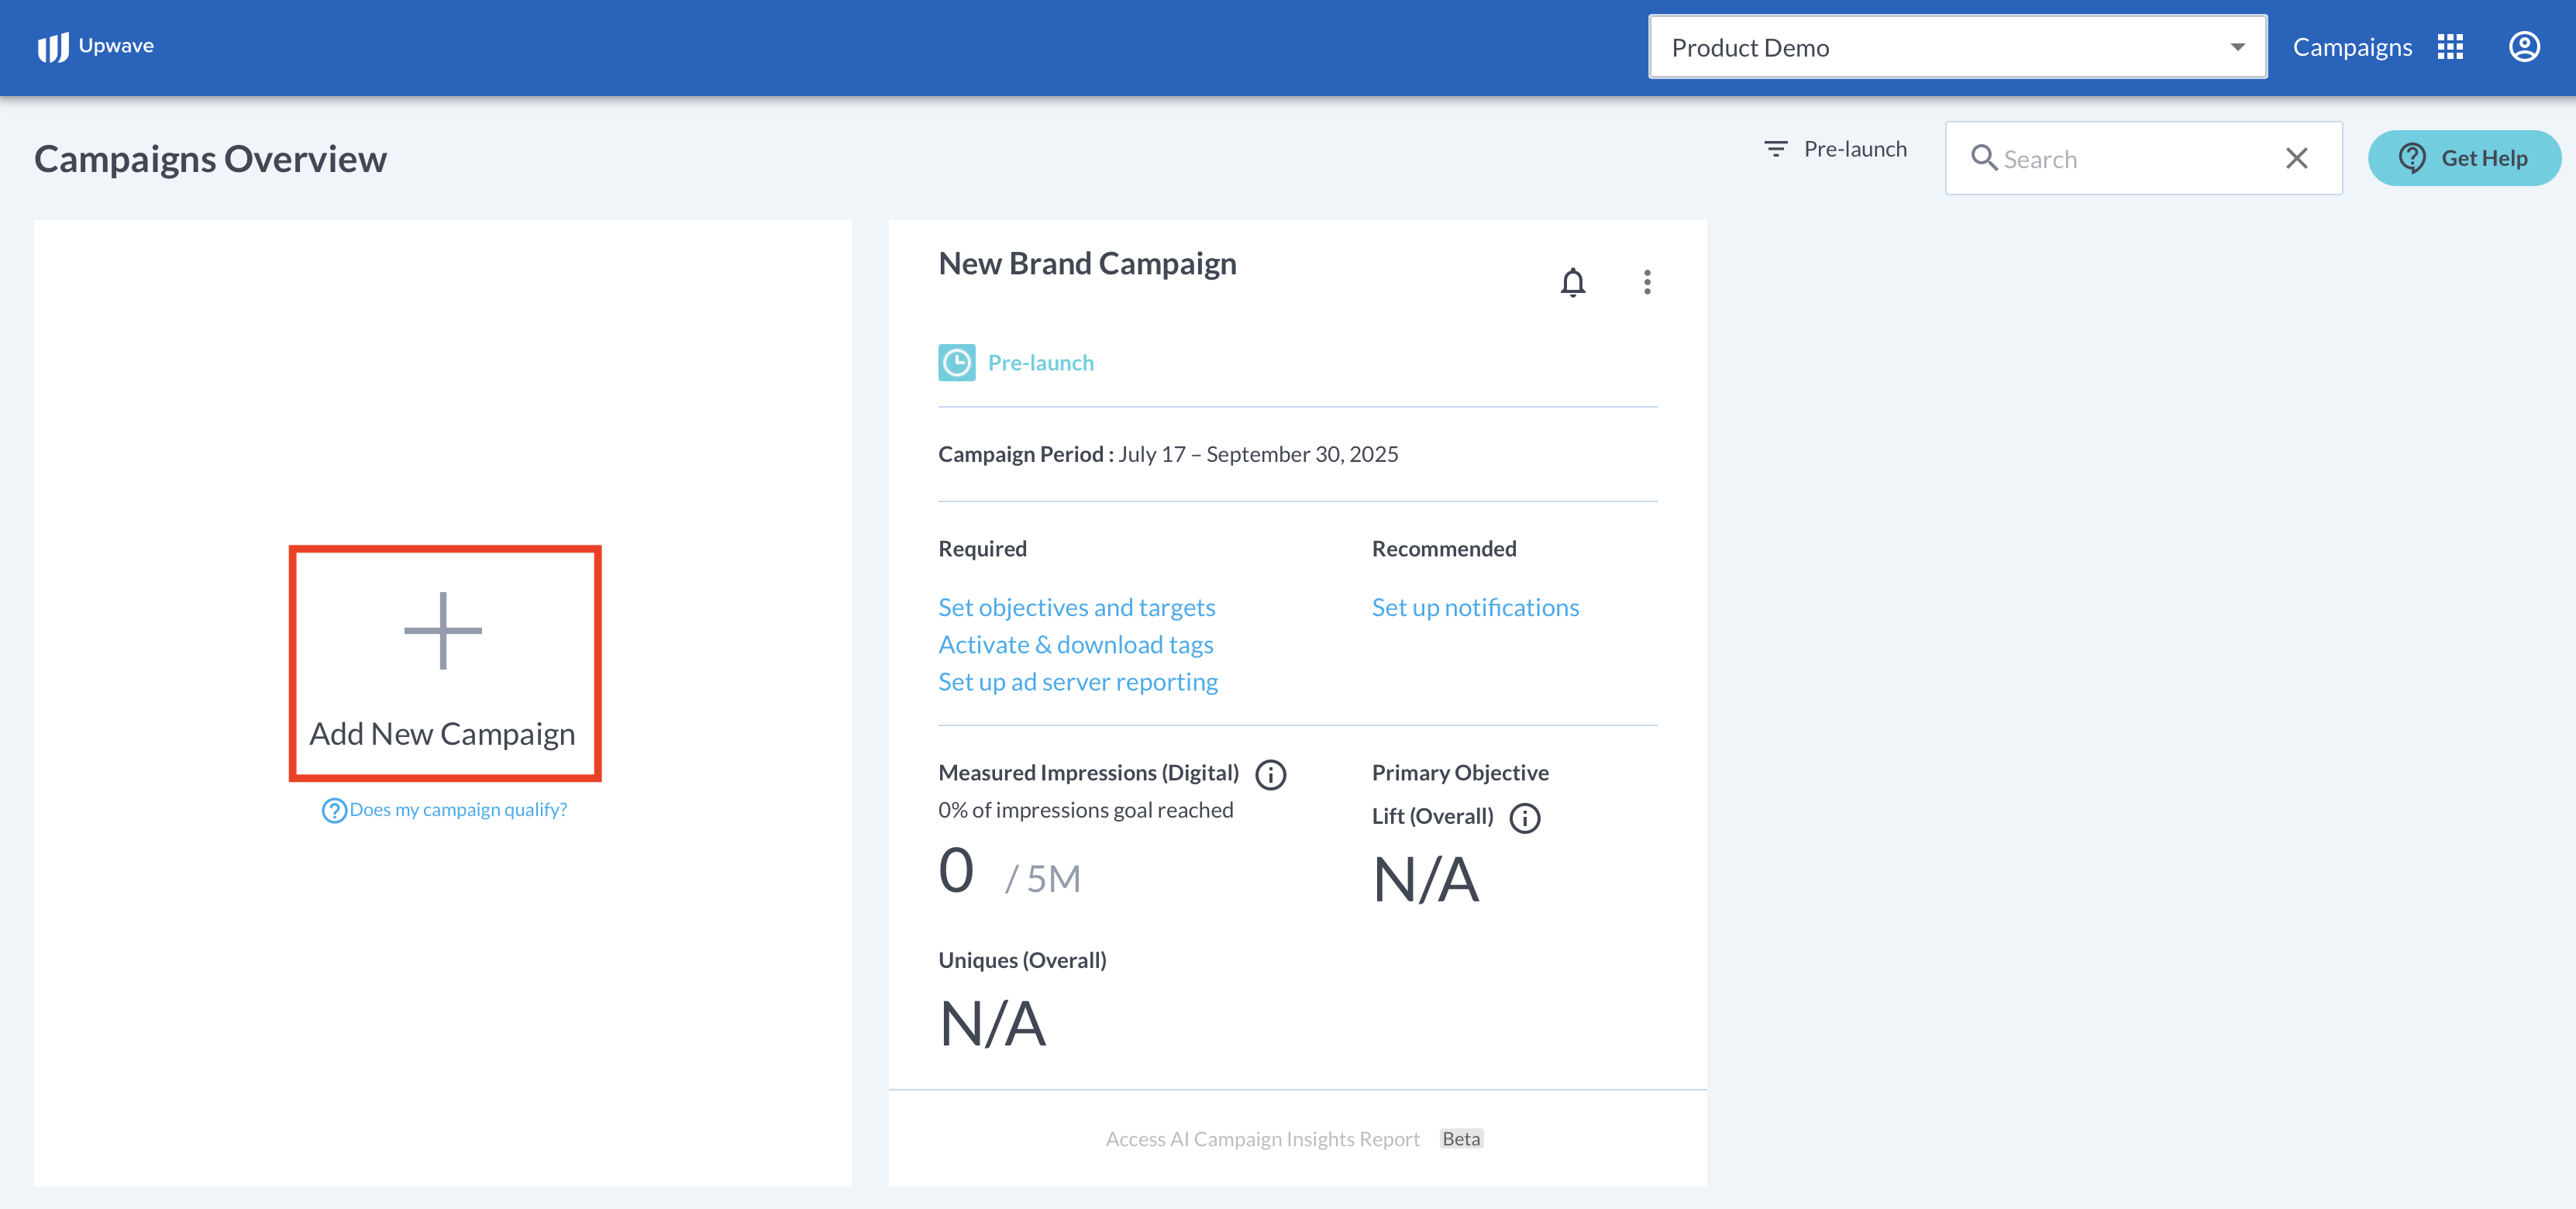Click the plus icon to add campaign
The image size is (2576, 1209).
(443, 631)
